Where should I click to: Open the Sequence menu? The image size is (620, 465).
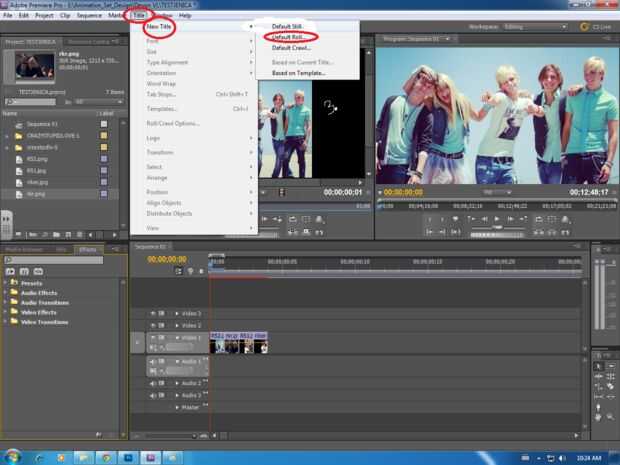click(x=89, y=15)
